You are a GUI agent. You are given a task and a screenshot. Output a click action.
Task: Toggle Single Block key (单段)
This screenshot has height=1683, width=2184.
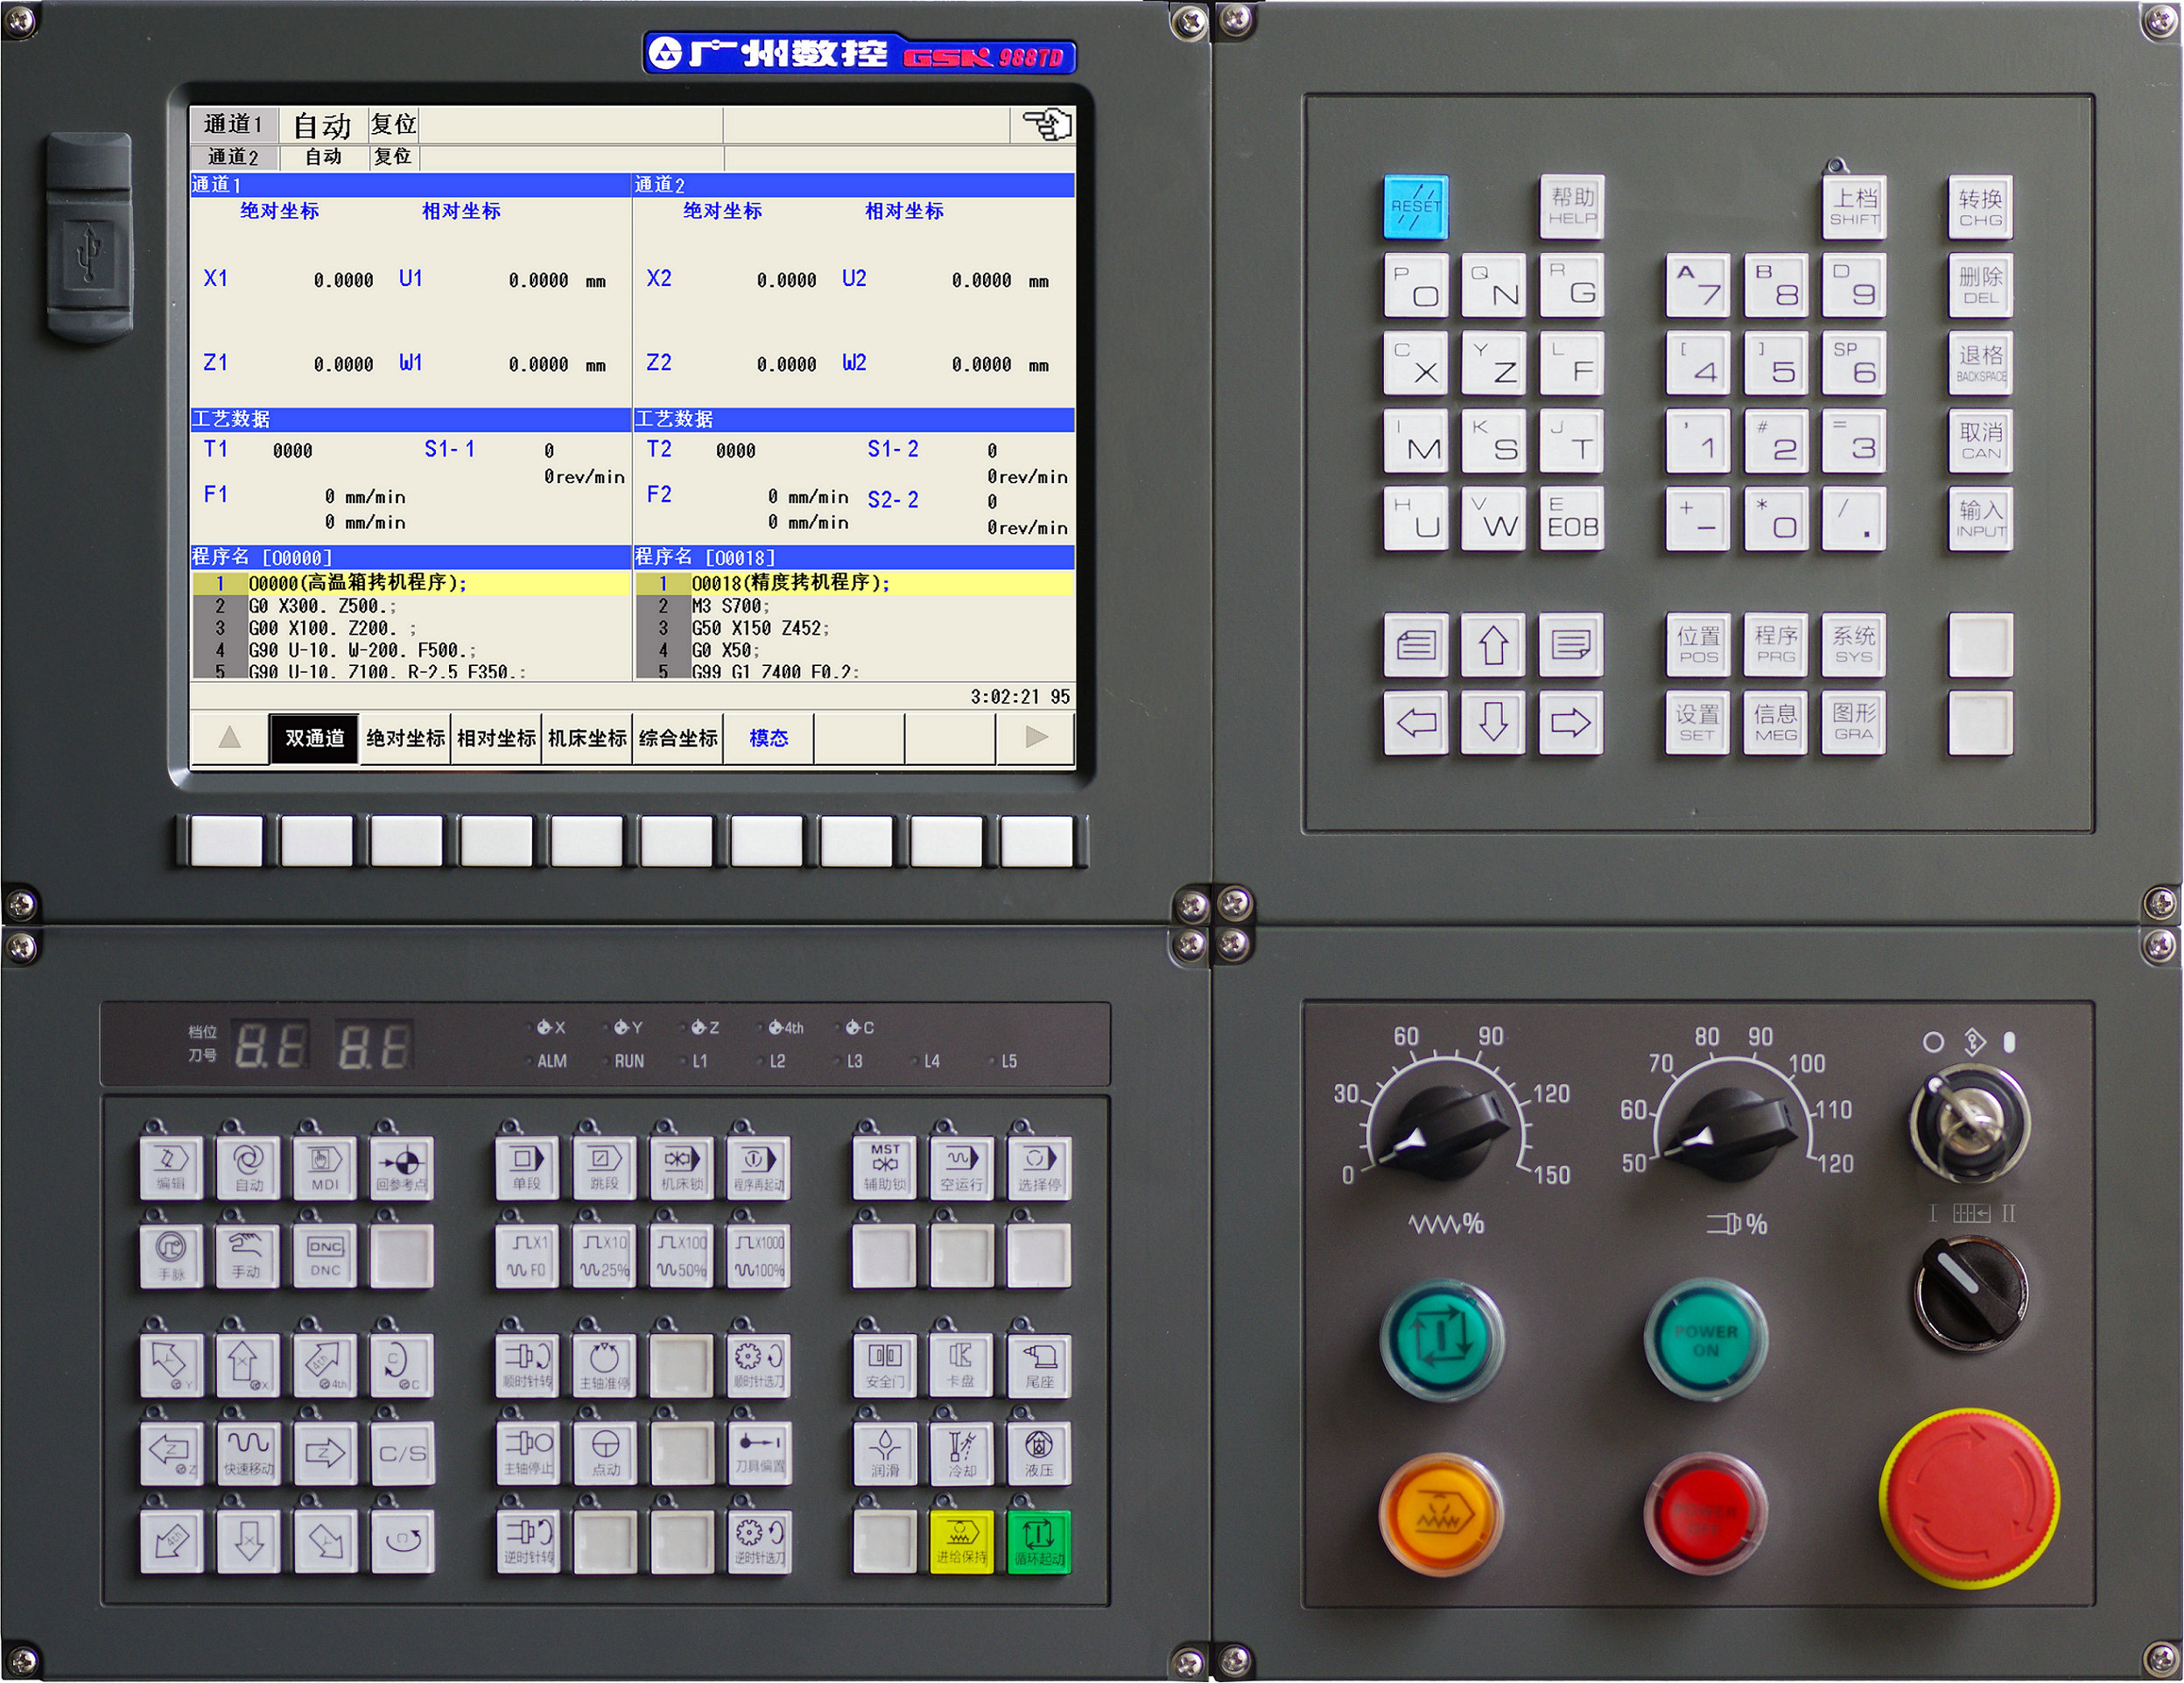[527, 1167]
